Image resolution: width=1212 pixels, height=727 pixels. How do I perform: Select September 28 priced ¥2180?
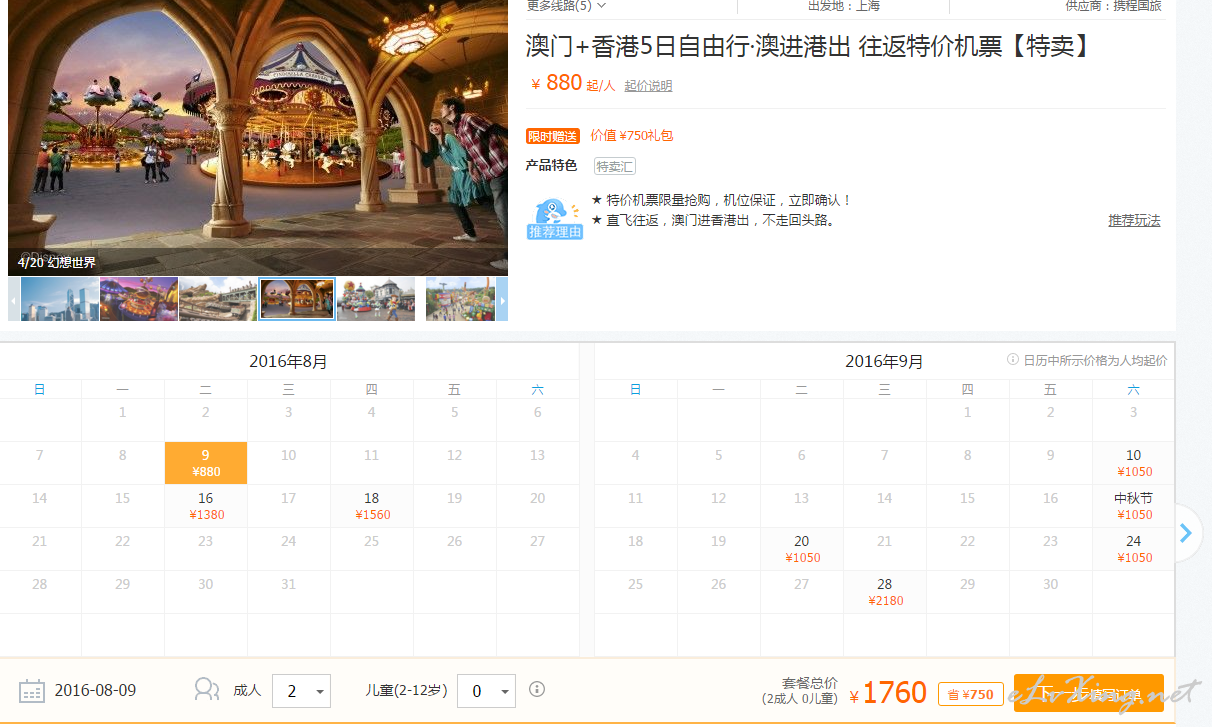click(x=884, y=592)
